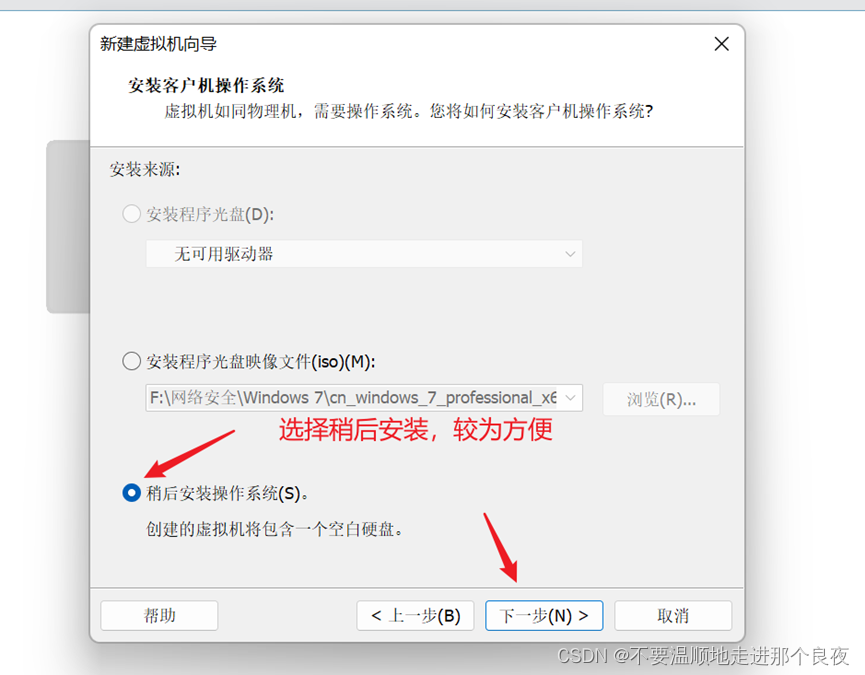The image size is (865, 675).
Task: Cancel the wizard via 取消
Action: click(673, 615)
